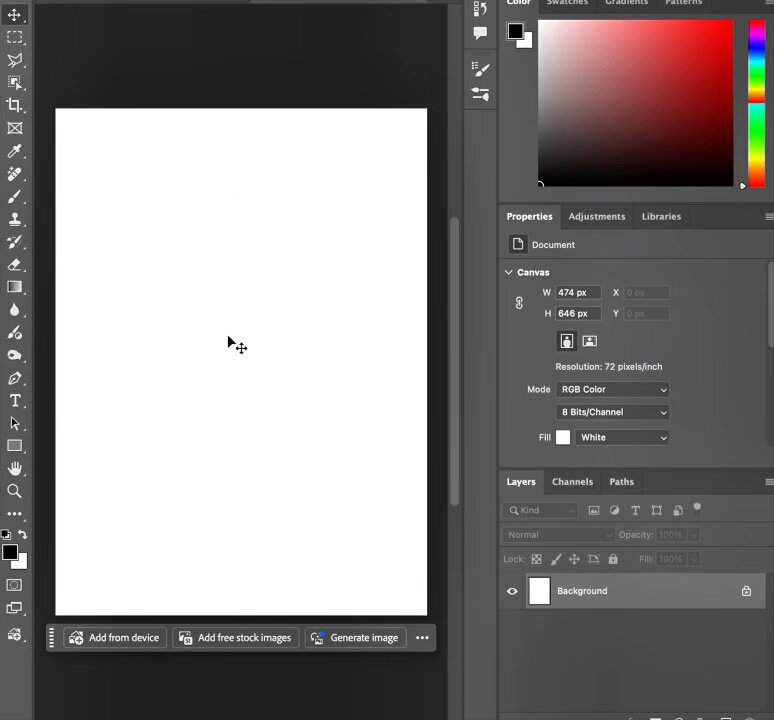Open the Fill White dropdown
774x720 pixels.
point(622,438)
